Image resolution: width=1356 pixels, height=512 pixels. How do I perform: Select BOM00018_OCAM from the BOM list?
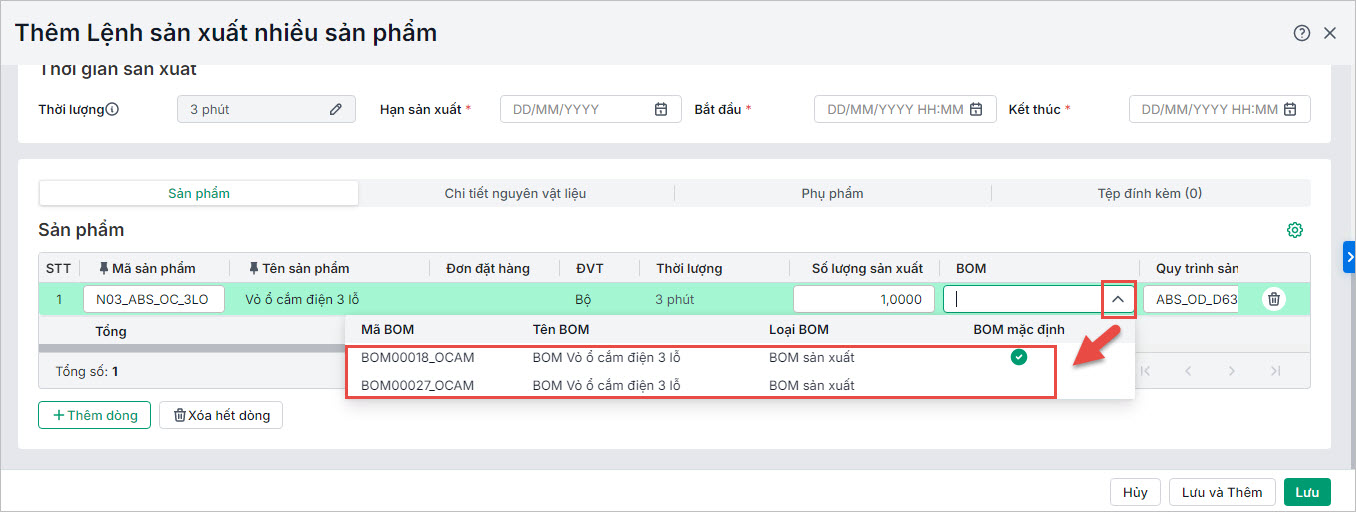pos(417,357)
